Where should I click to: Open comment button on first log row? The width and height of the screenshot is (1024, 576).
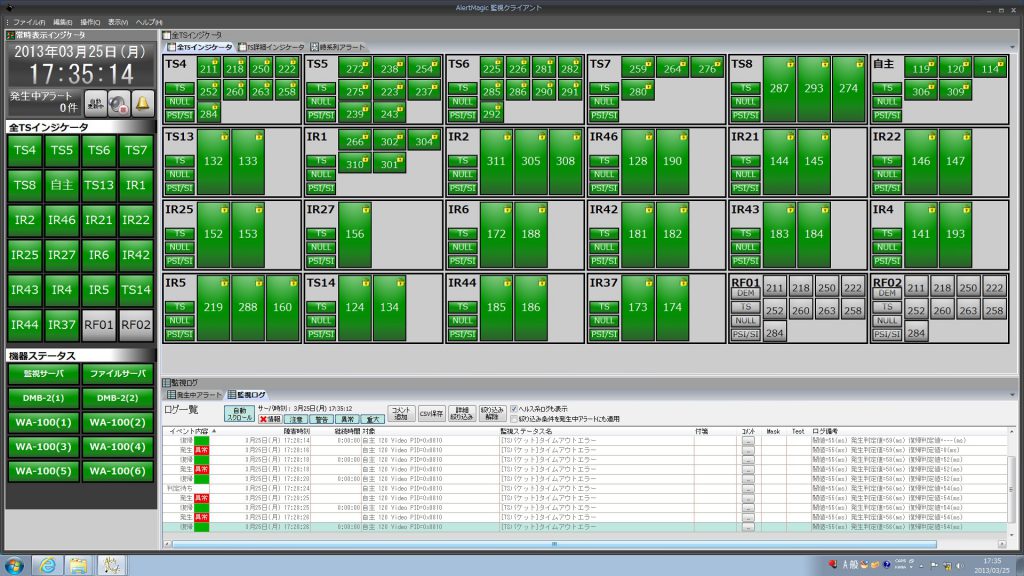click(748, 441)
